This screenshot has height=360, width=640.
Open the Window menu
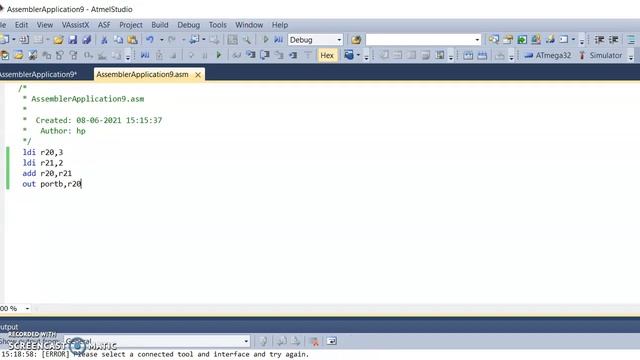249,25
